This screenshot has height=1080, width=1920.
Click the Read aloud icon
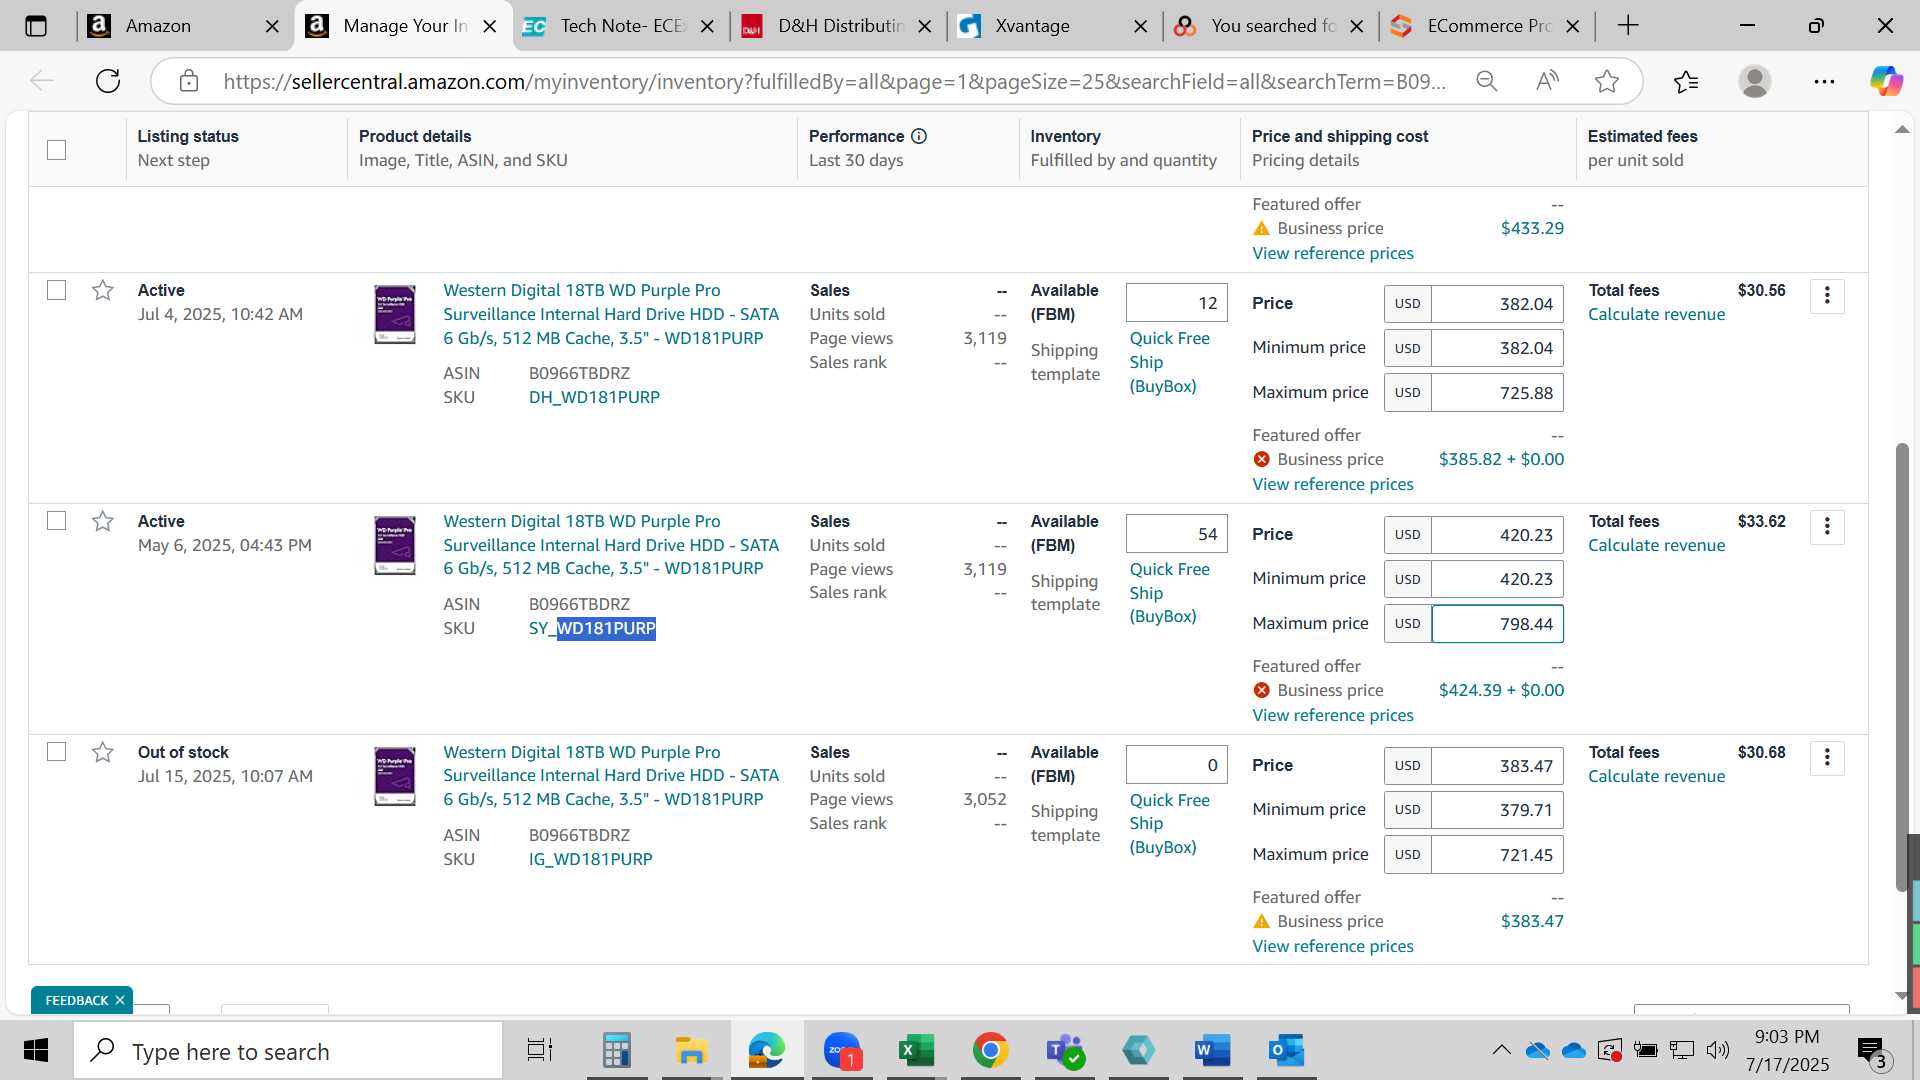coord(1547,81)
